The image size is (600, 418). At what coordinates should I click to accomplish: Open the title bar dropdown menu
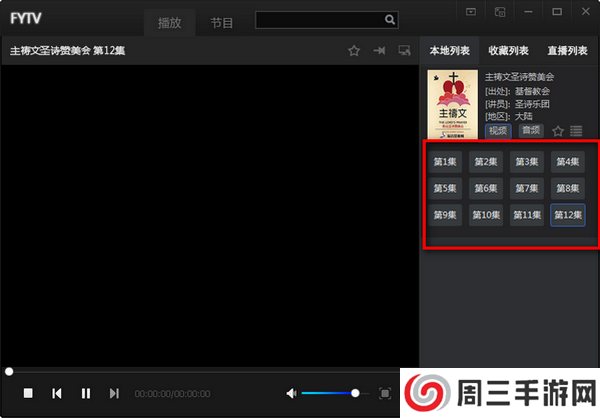pyautogui.click(x=471, y=11)
